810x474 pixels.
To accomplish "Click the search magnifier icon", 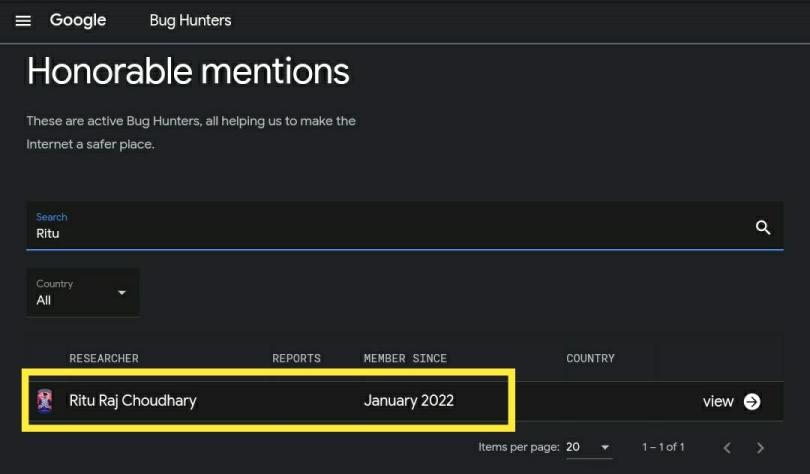I will (x=762, y=227).
